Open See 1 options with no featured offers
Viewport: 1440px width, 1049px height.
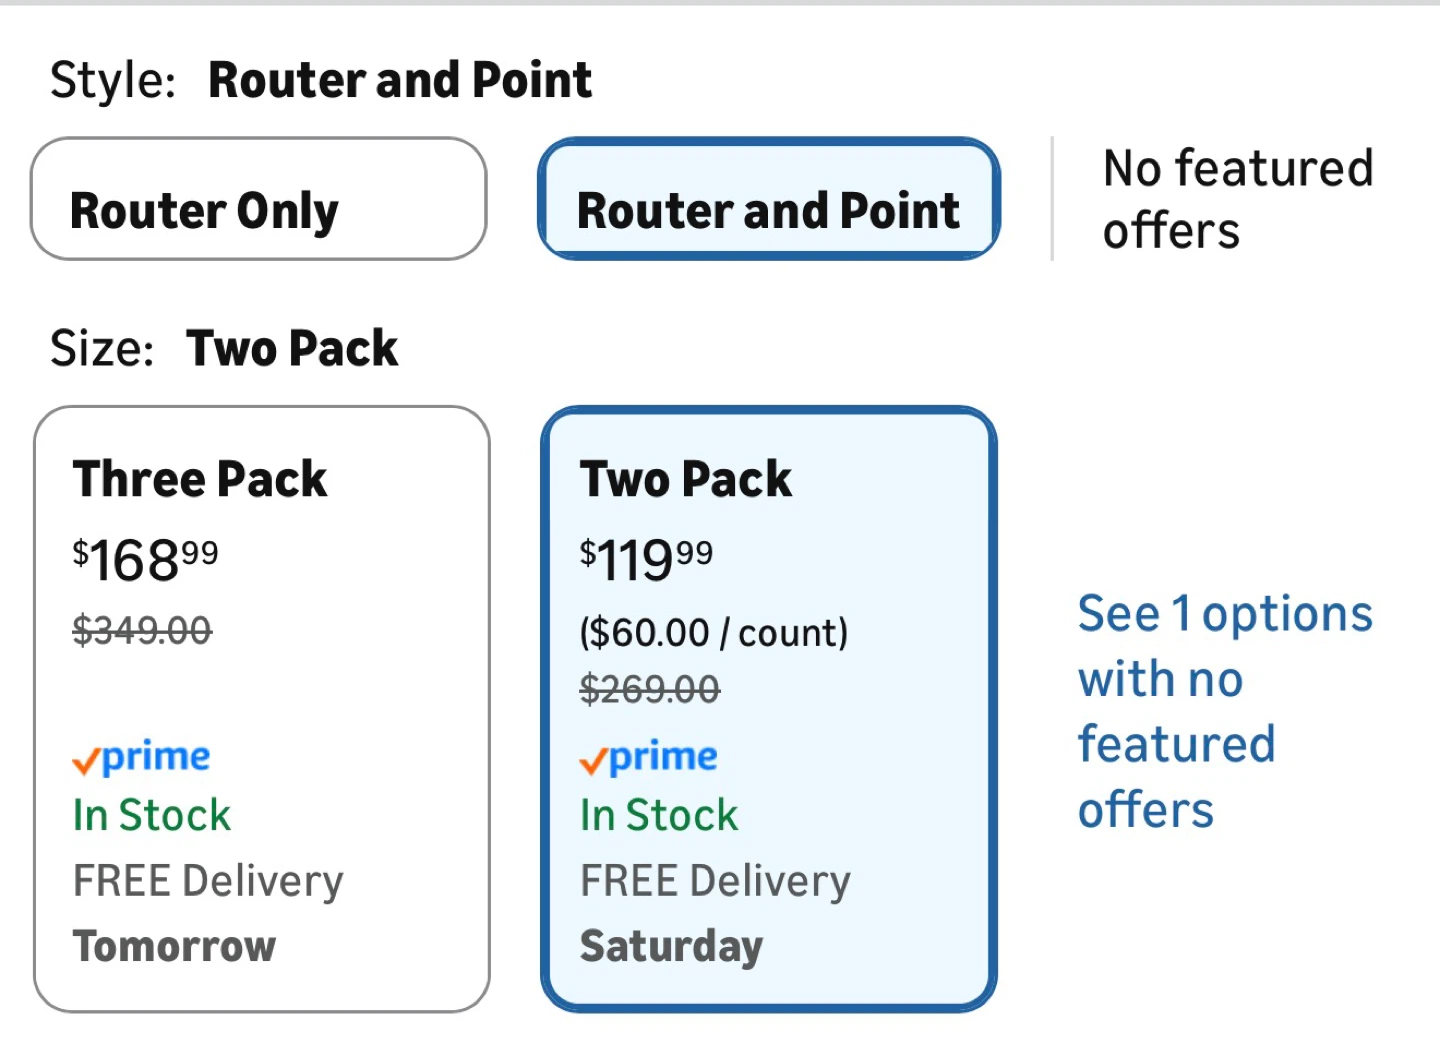(1225, 711)
